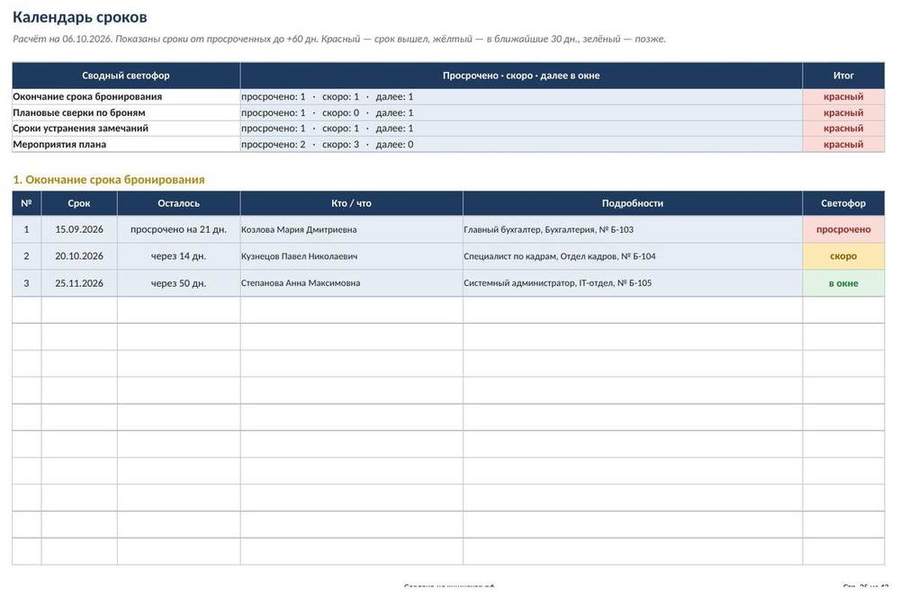Click the "Календарь сроков" page title

(80, 17)
